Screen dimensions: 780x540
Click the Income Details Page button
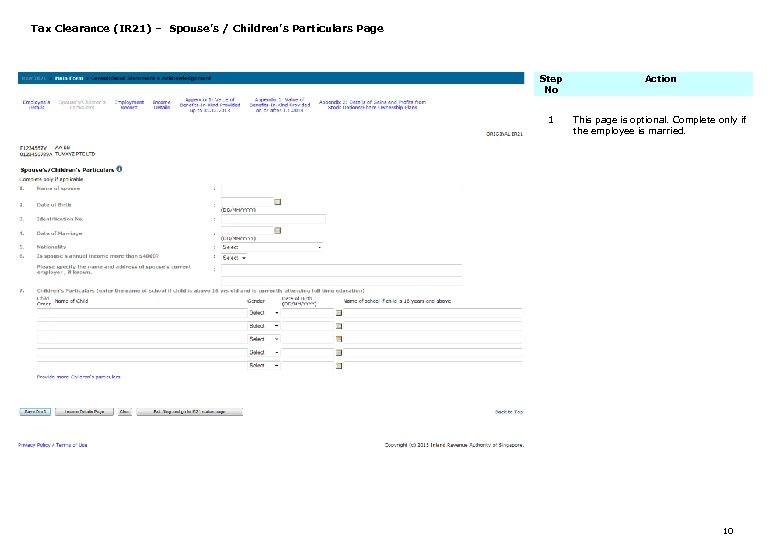click(x=84, y=412)
